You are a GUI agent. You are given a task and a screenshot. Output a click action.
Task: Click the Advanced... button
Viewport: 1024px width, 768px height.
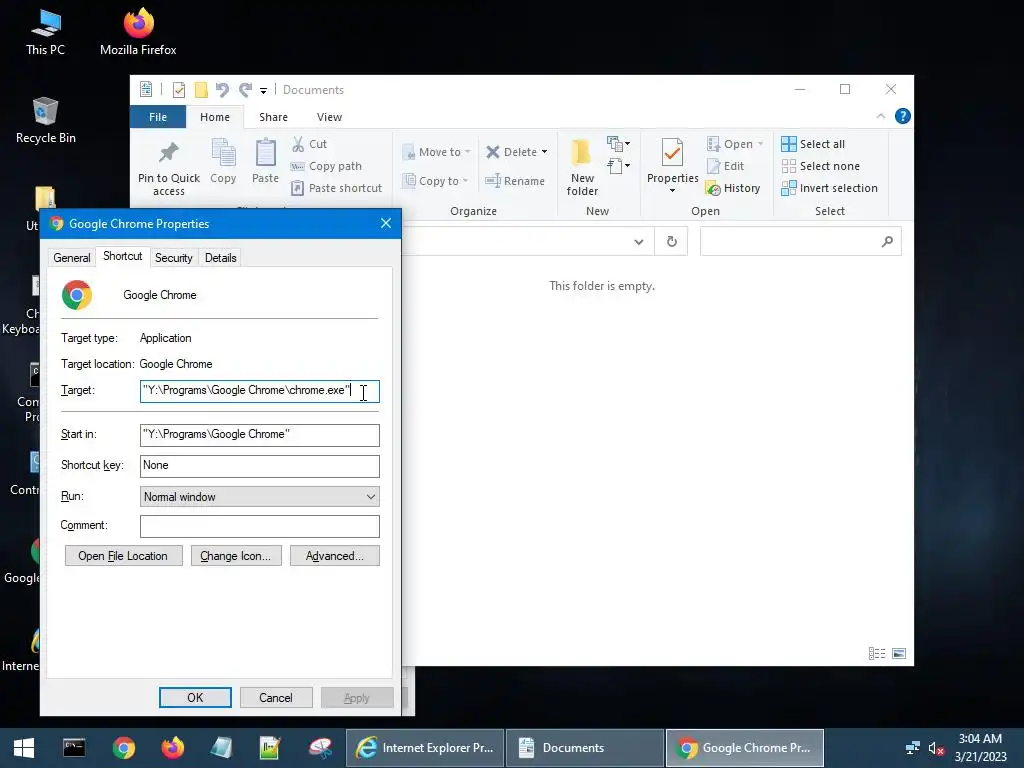pos(334,556)
